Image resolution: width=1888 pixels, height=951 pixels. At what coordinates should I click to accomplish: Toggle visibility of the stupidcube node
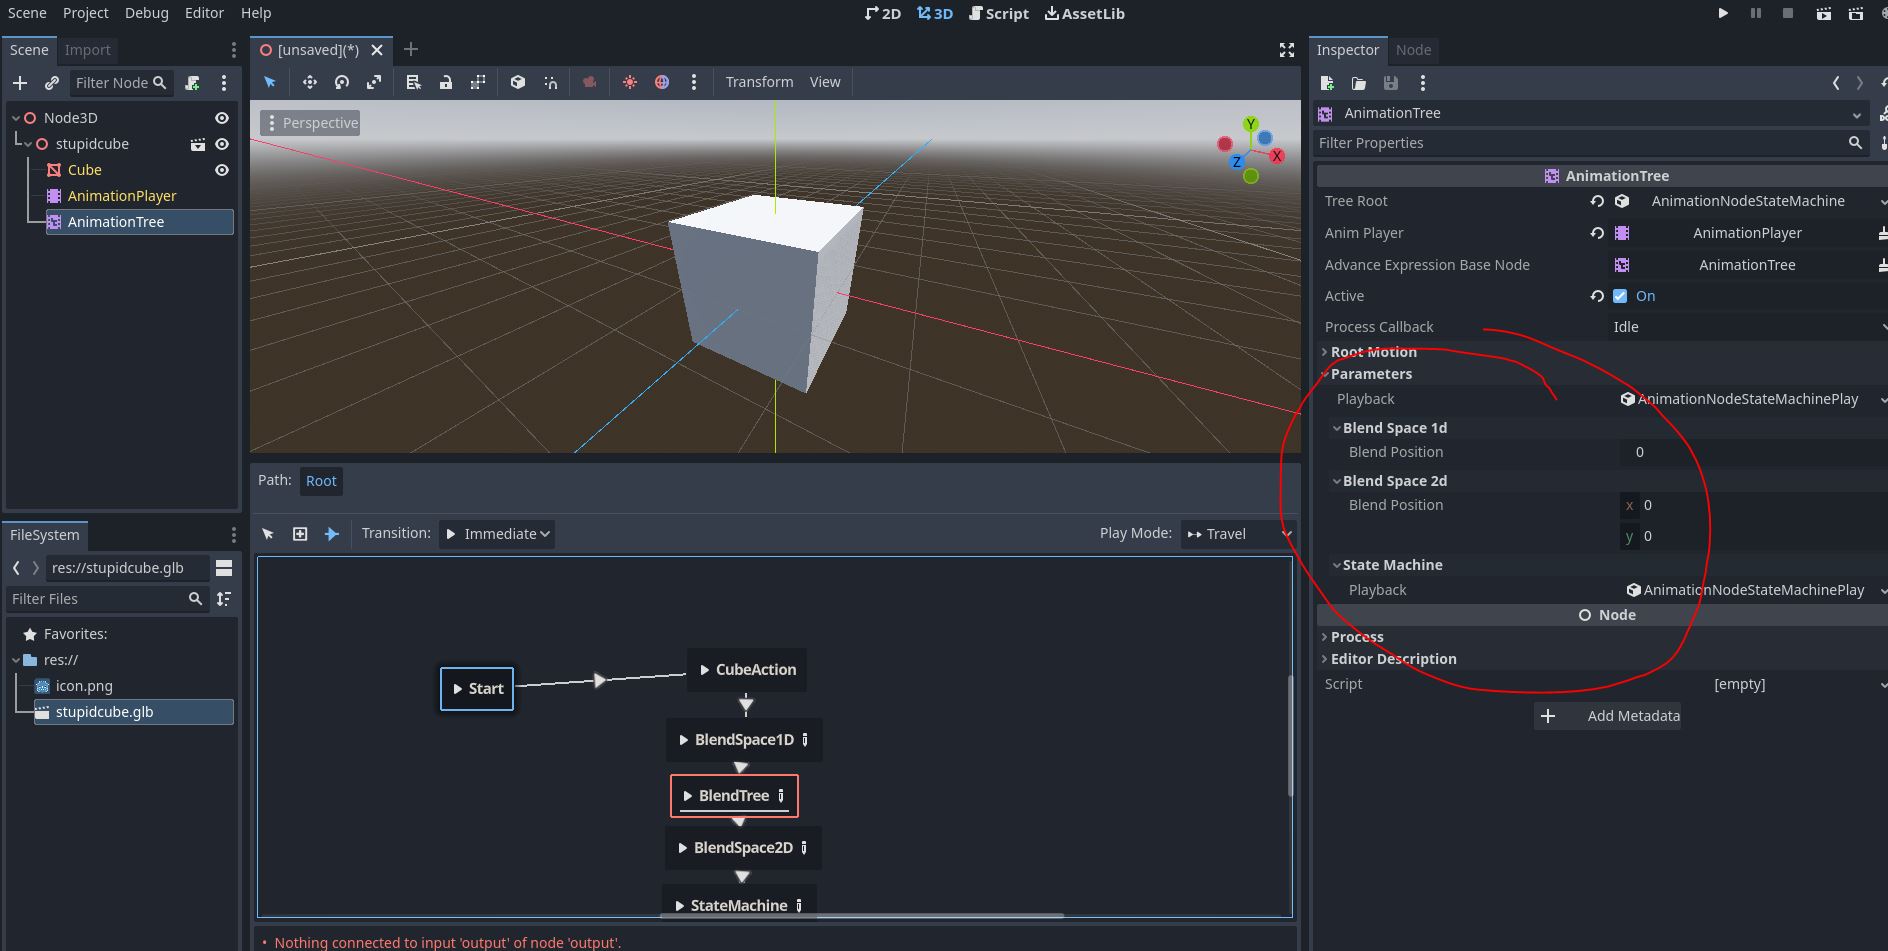(x=222, y=143)
